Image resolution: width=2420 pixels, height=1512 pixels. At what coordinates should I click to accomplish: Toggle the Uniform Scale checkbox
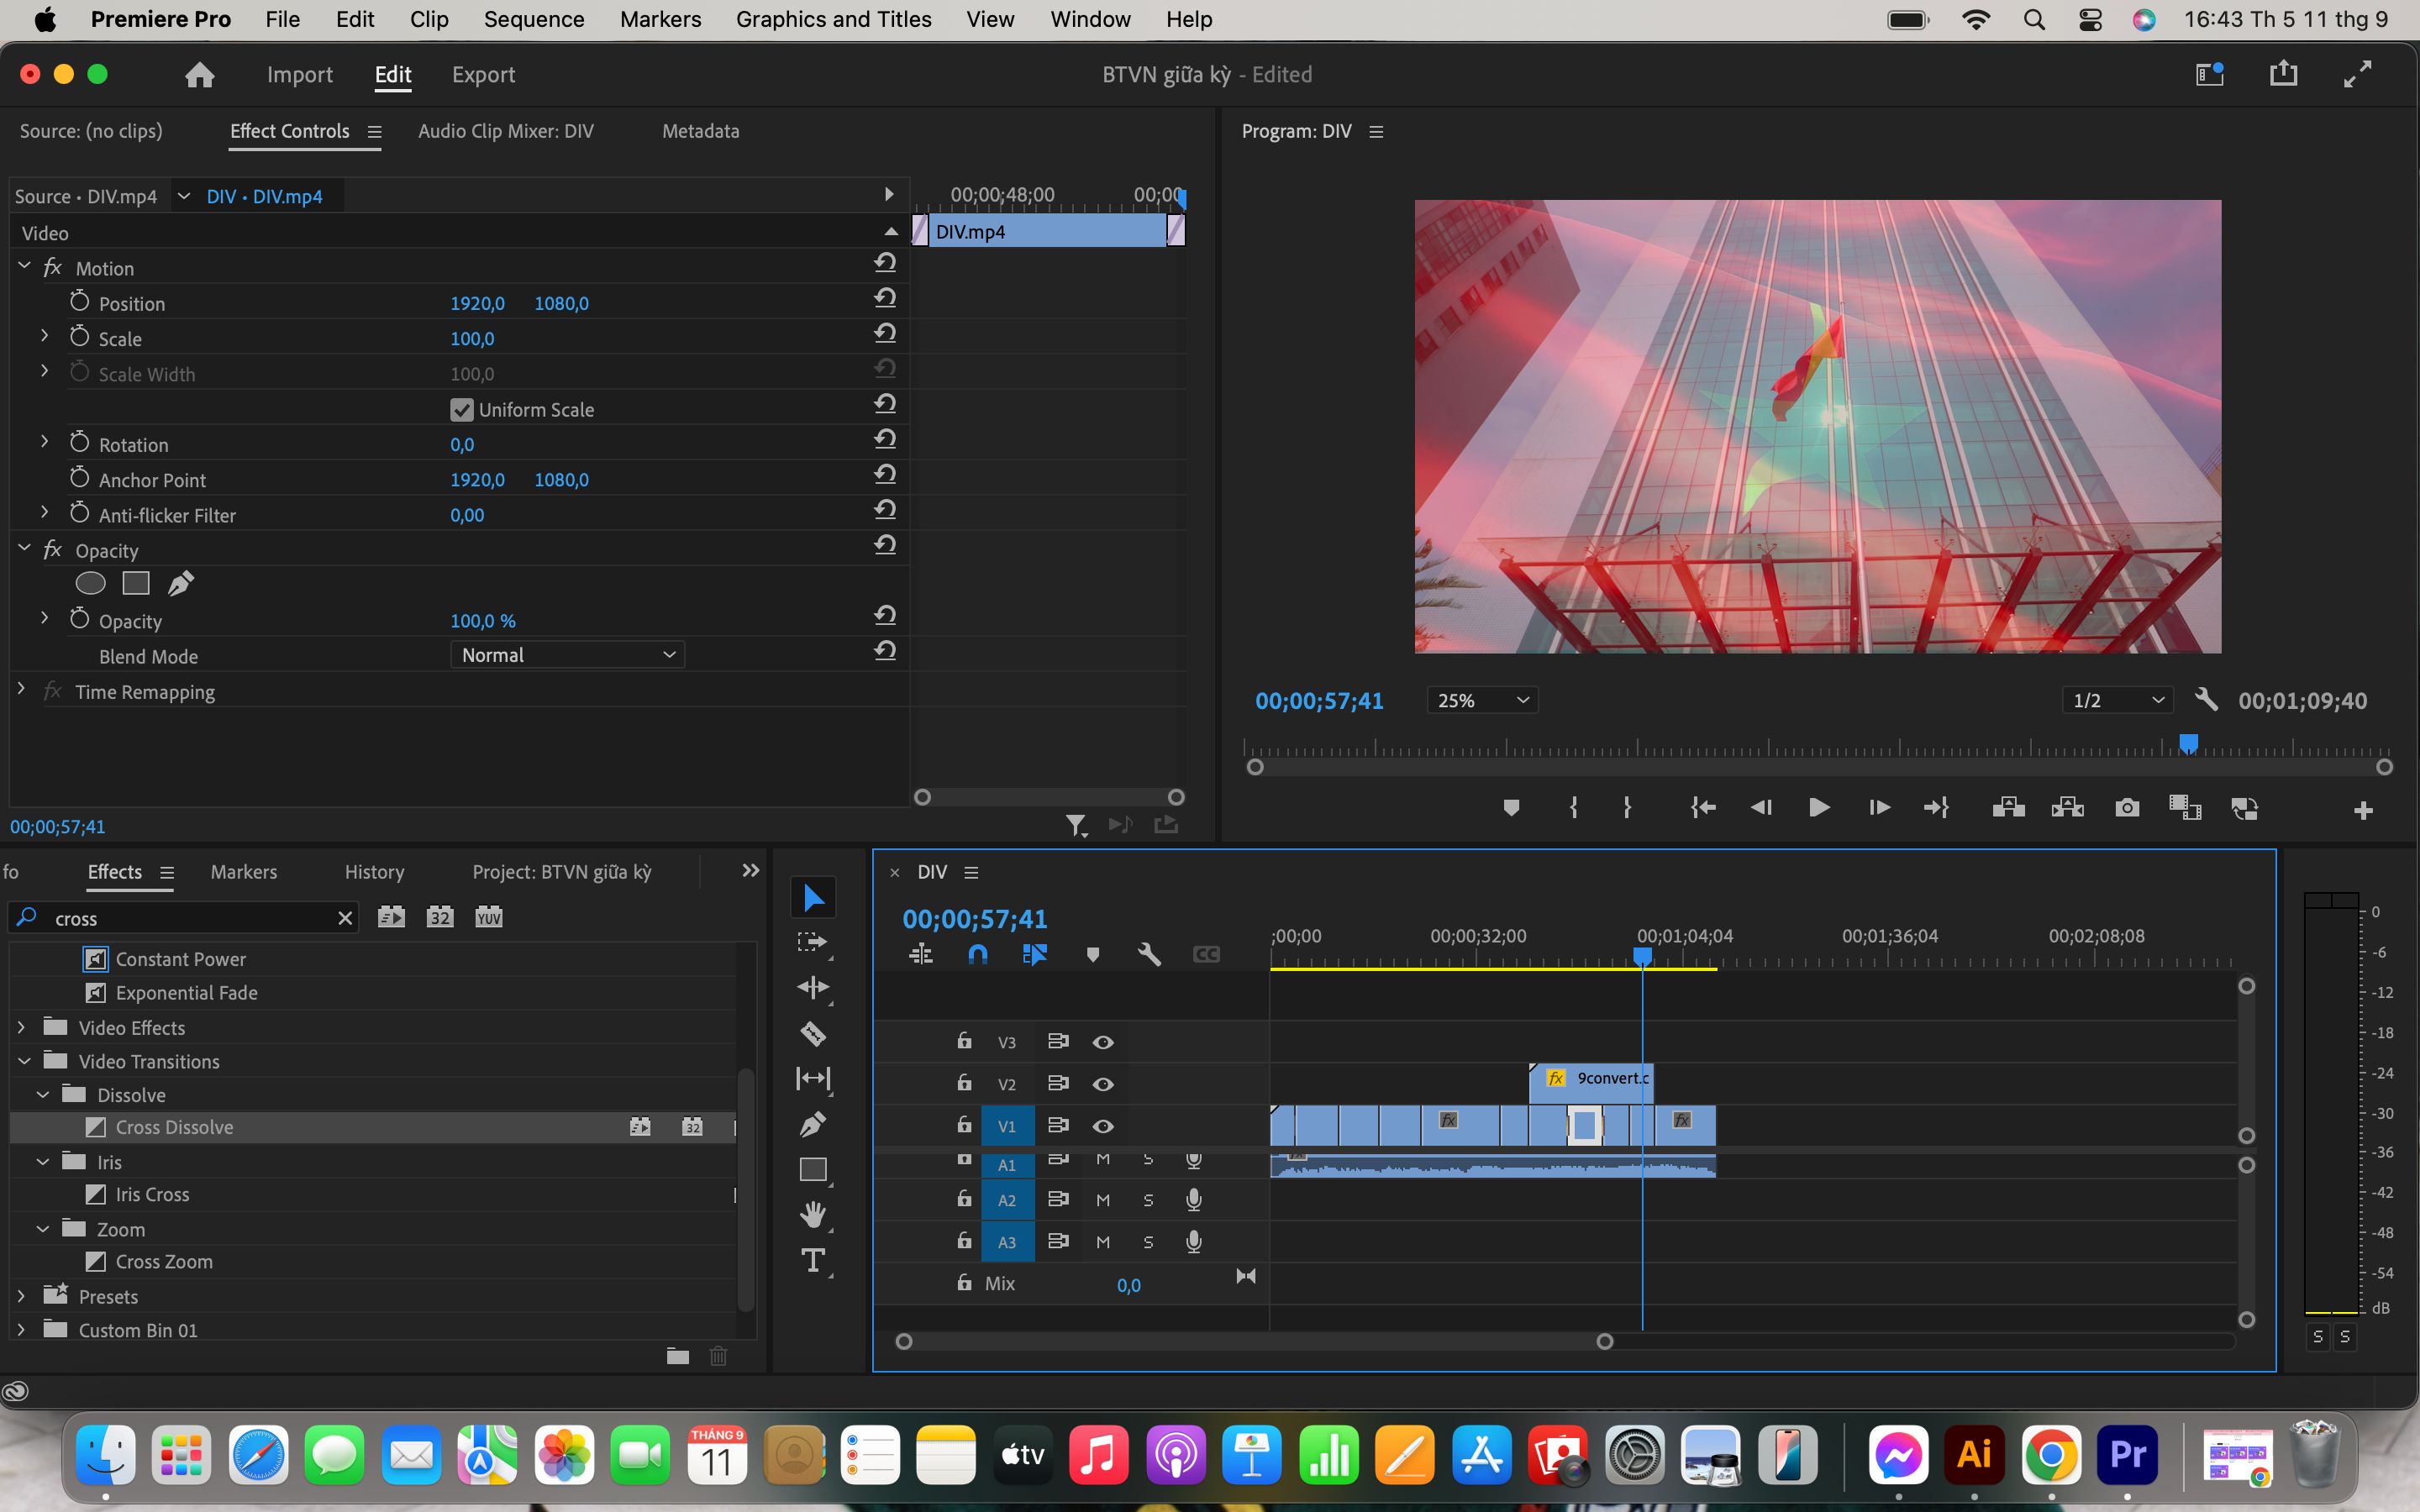[461, 410]
